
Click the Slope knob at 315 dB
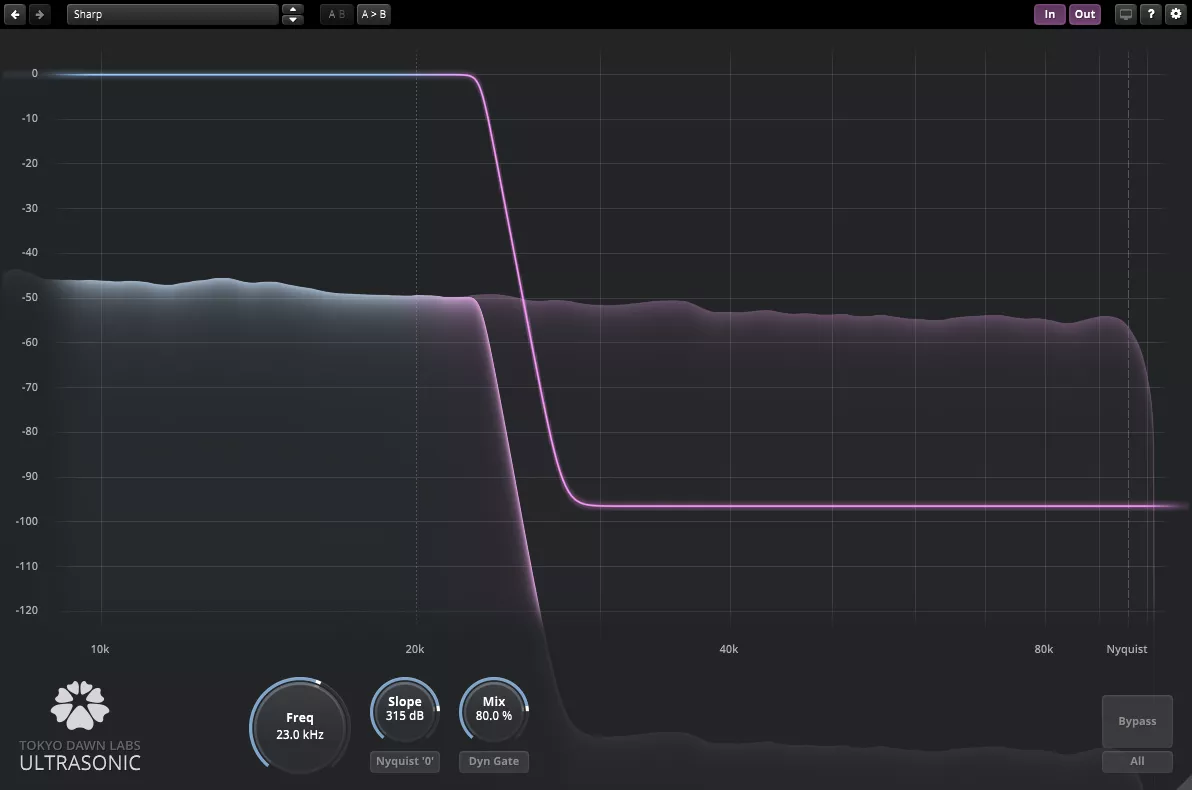click(x=405, y=710)
